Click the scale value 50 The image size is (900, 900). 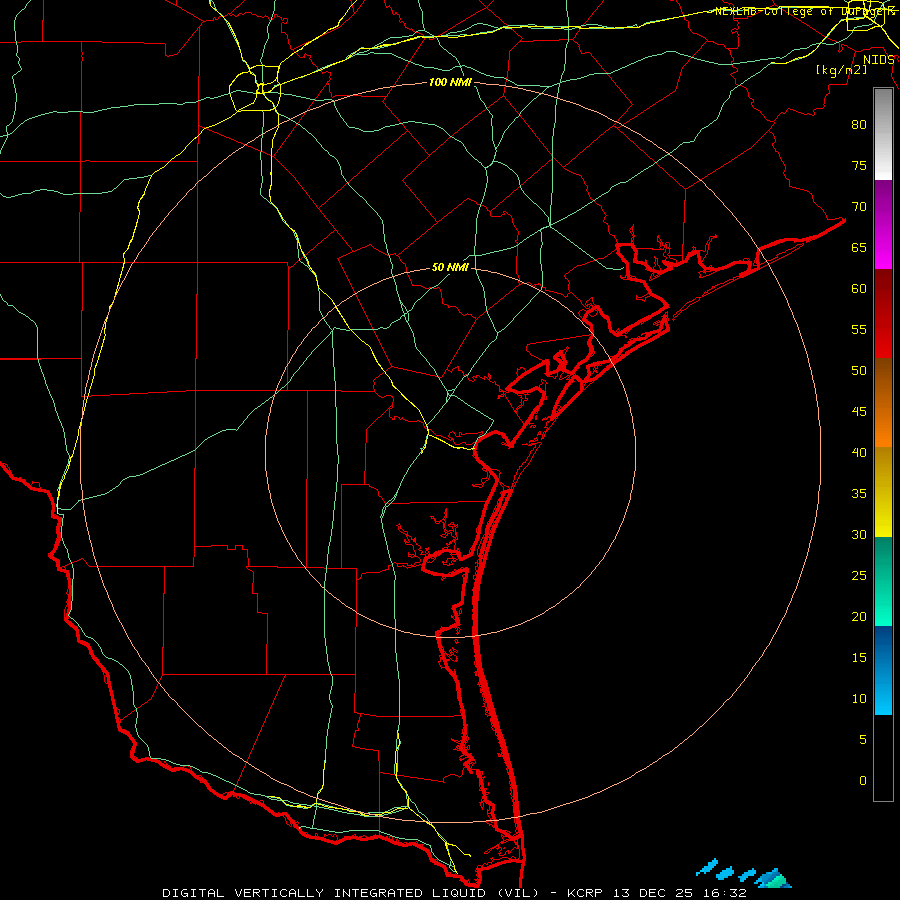pyautogui.click(x=859, y=371)
